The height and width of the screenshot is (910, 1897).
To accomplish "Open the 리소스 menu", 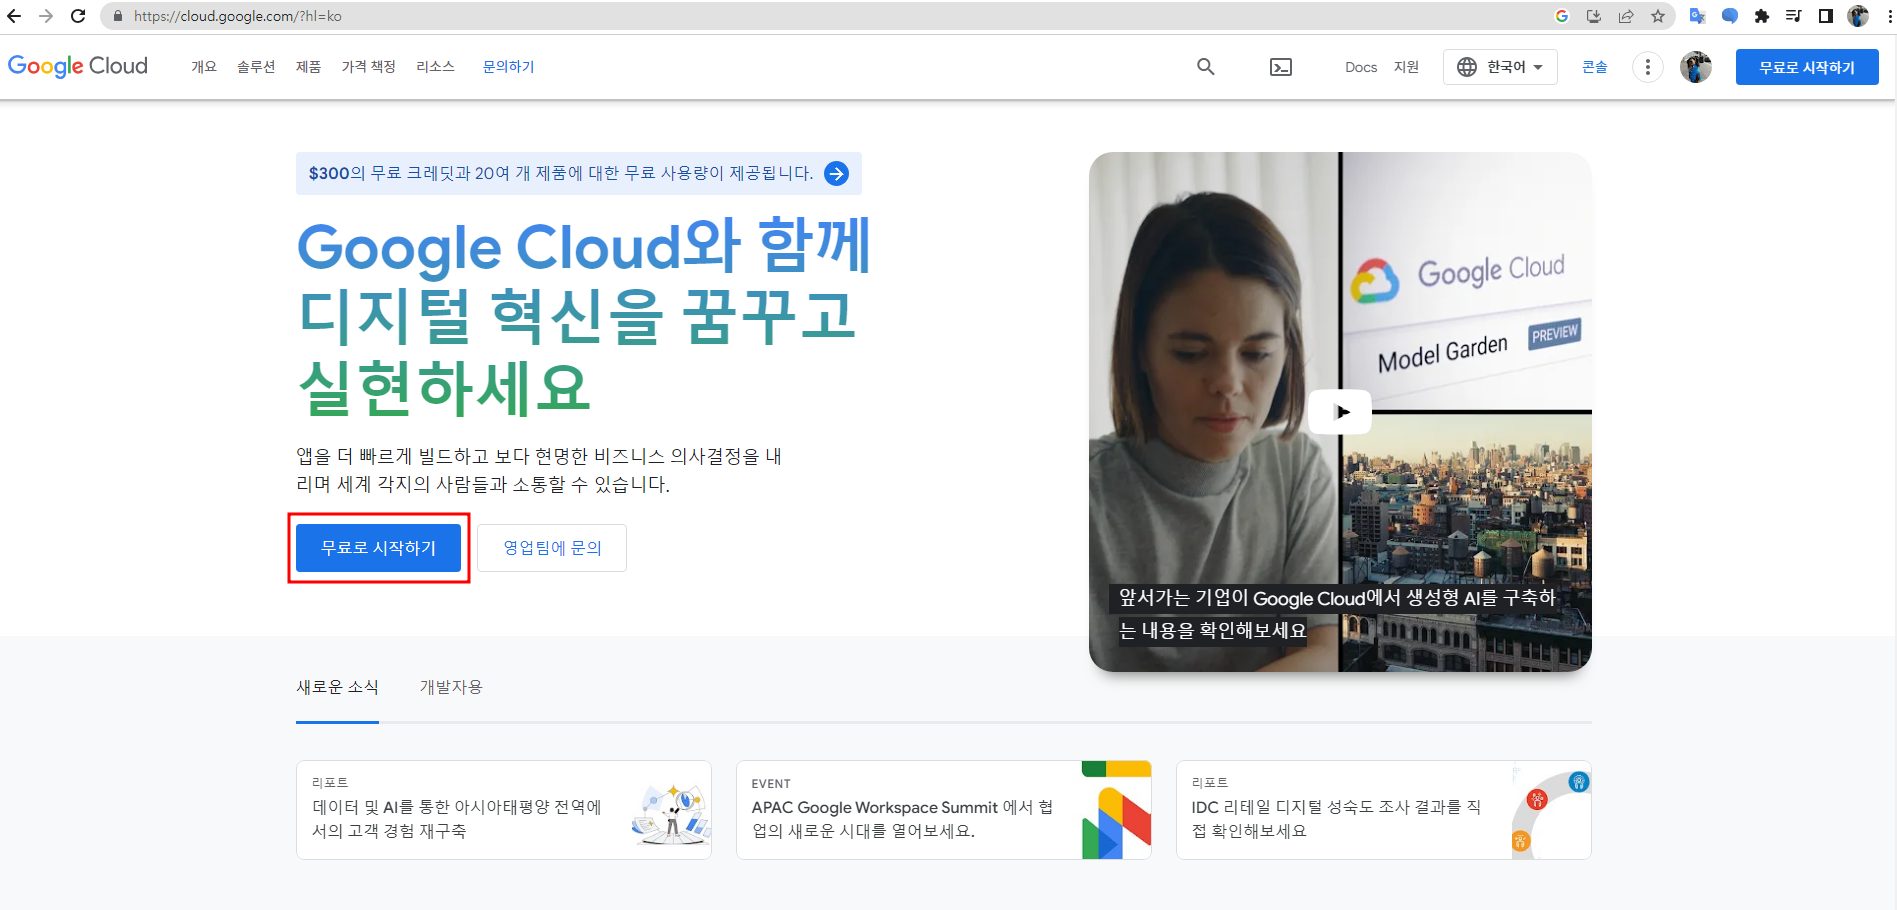I will coord(435,67).
